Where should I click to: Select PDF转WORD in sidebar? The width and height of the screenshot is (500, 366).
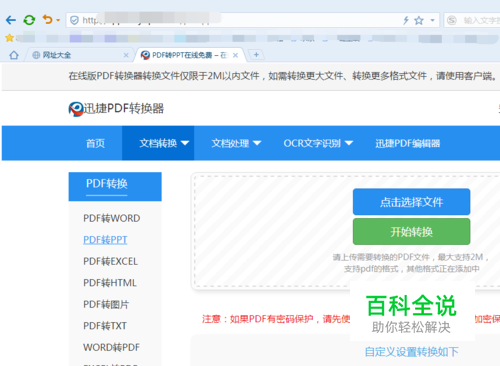coord(112,218)
